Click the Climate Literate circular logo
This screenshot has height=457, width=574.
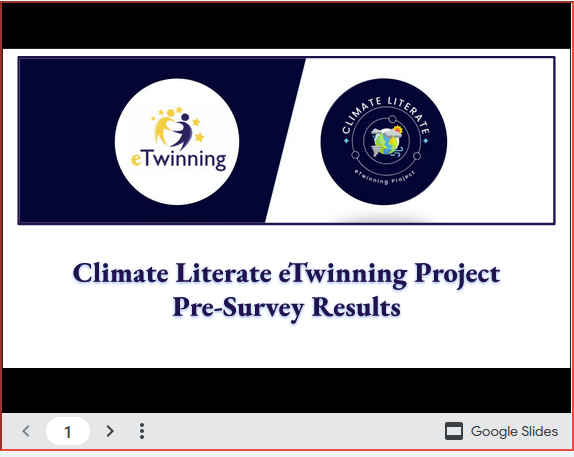[384, 141]
